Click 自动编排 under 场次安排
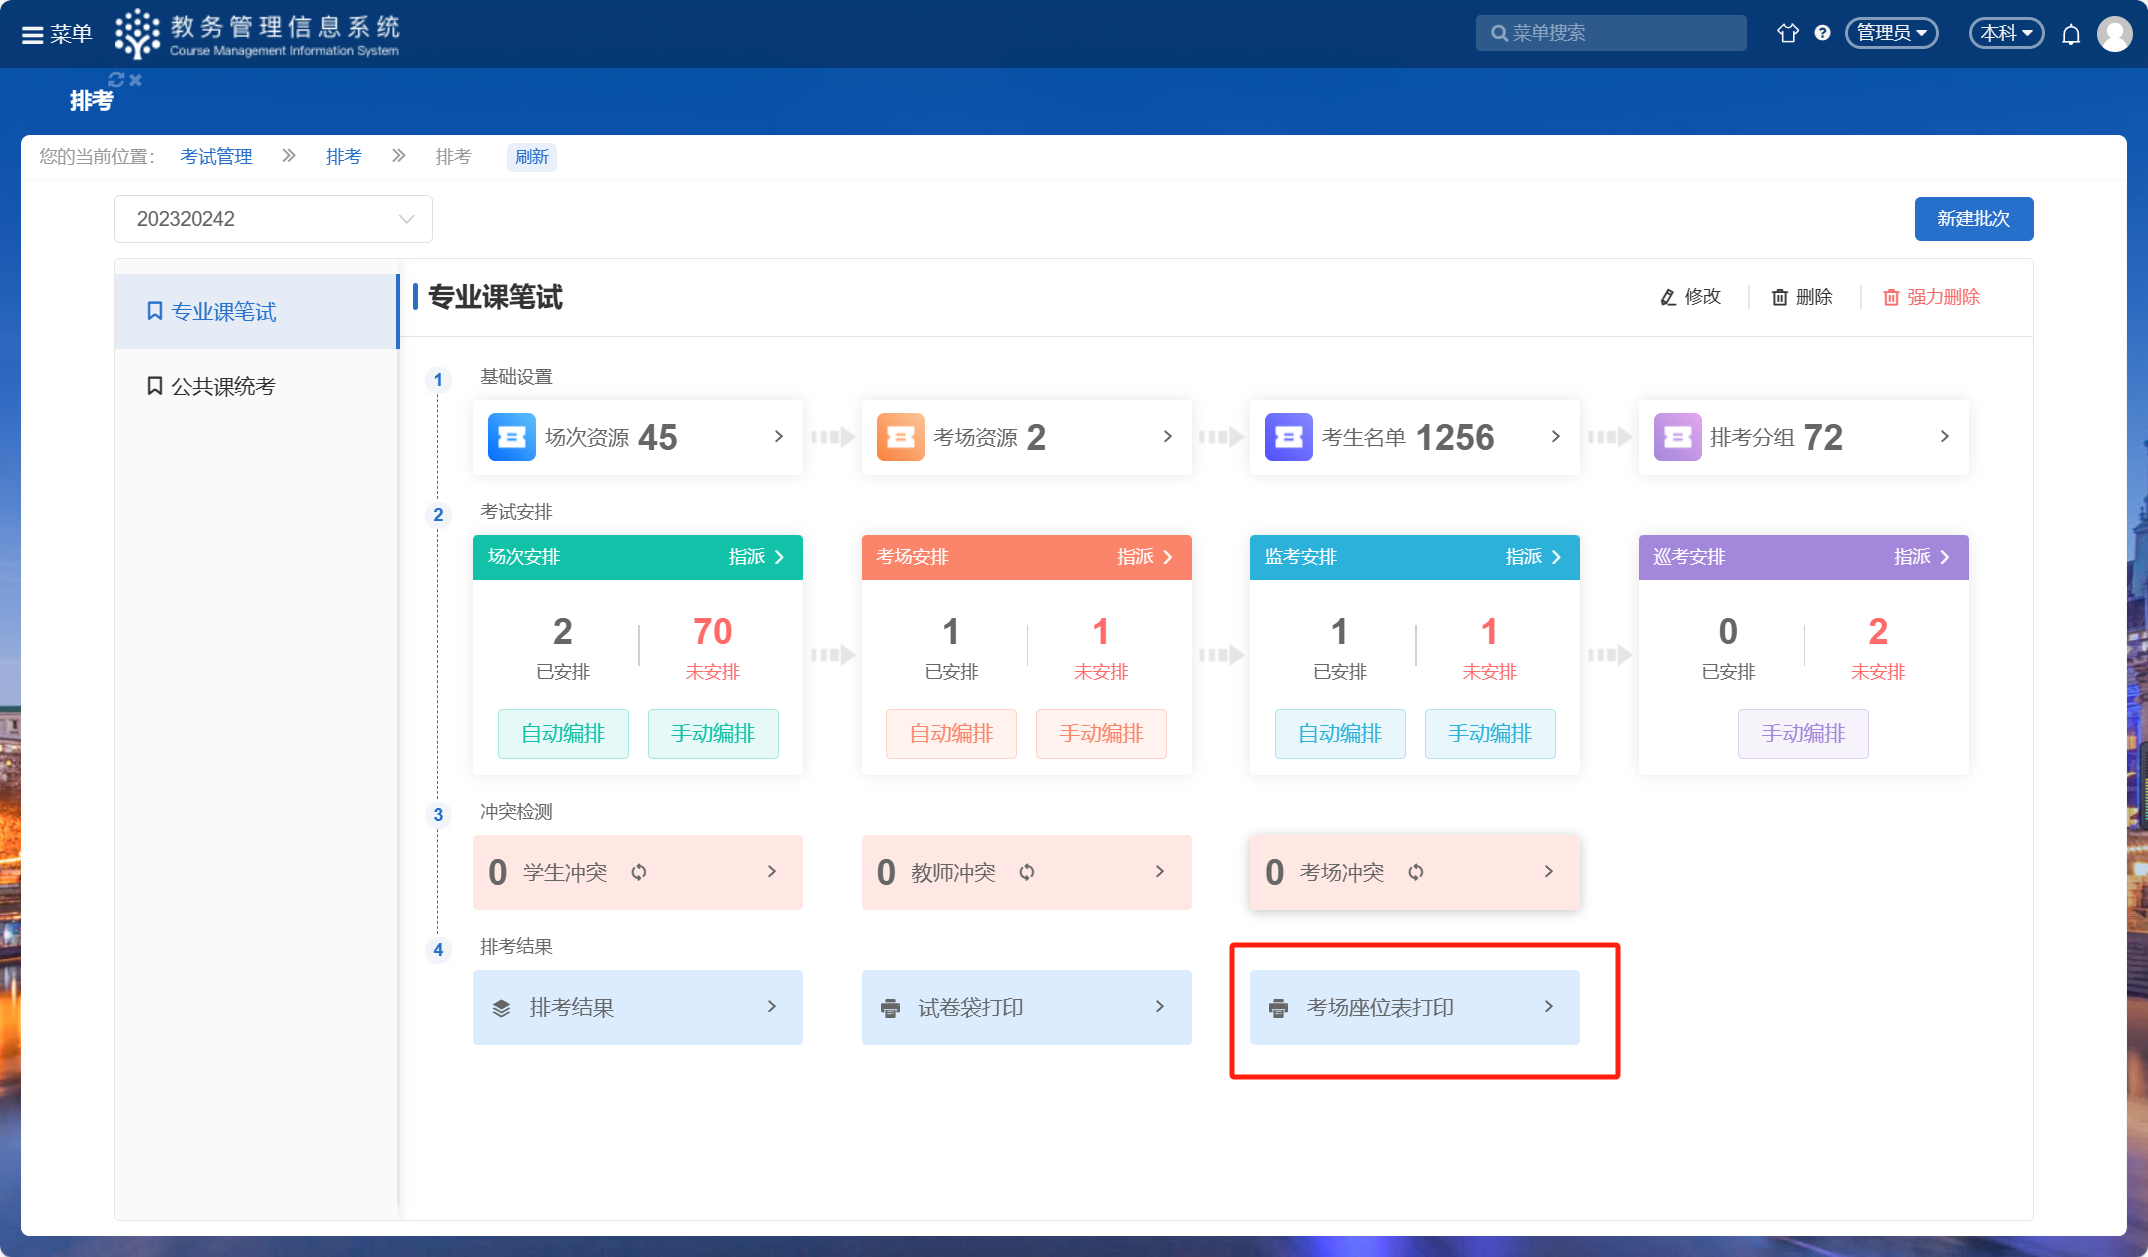 [563, 734]
